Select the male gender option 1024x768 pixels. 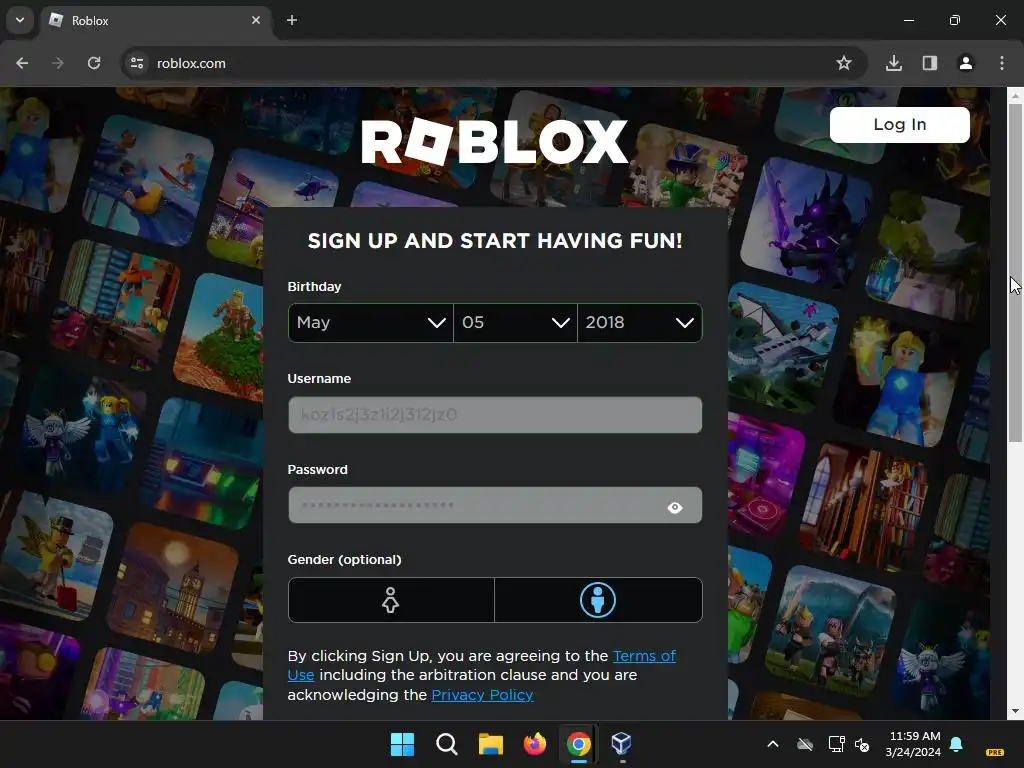pos(598,600)
